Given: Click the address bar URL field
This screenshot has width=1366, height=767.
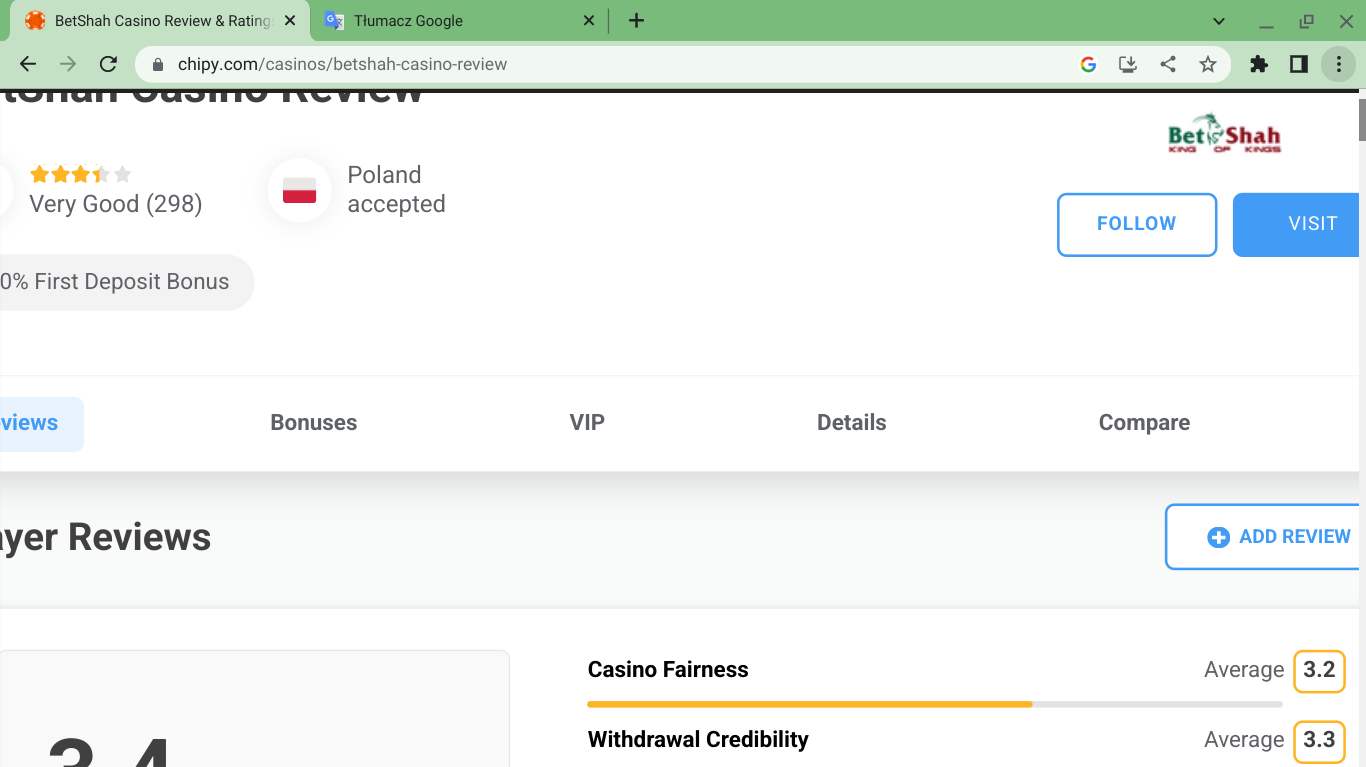Looking at the screenshot, I should pos(600,64).
